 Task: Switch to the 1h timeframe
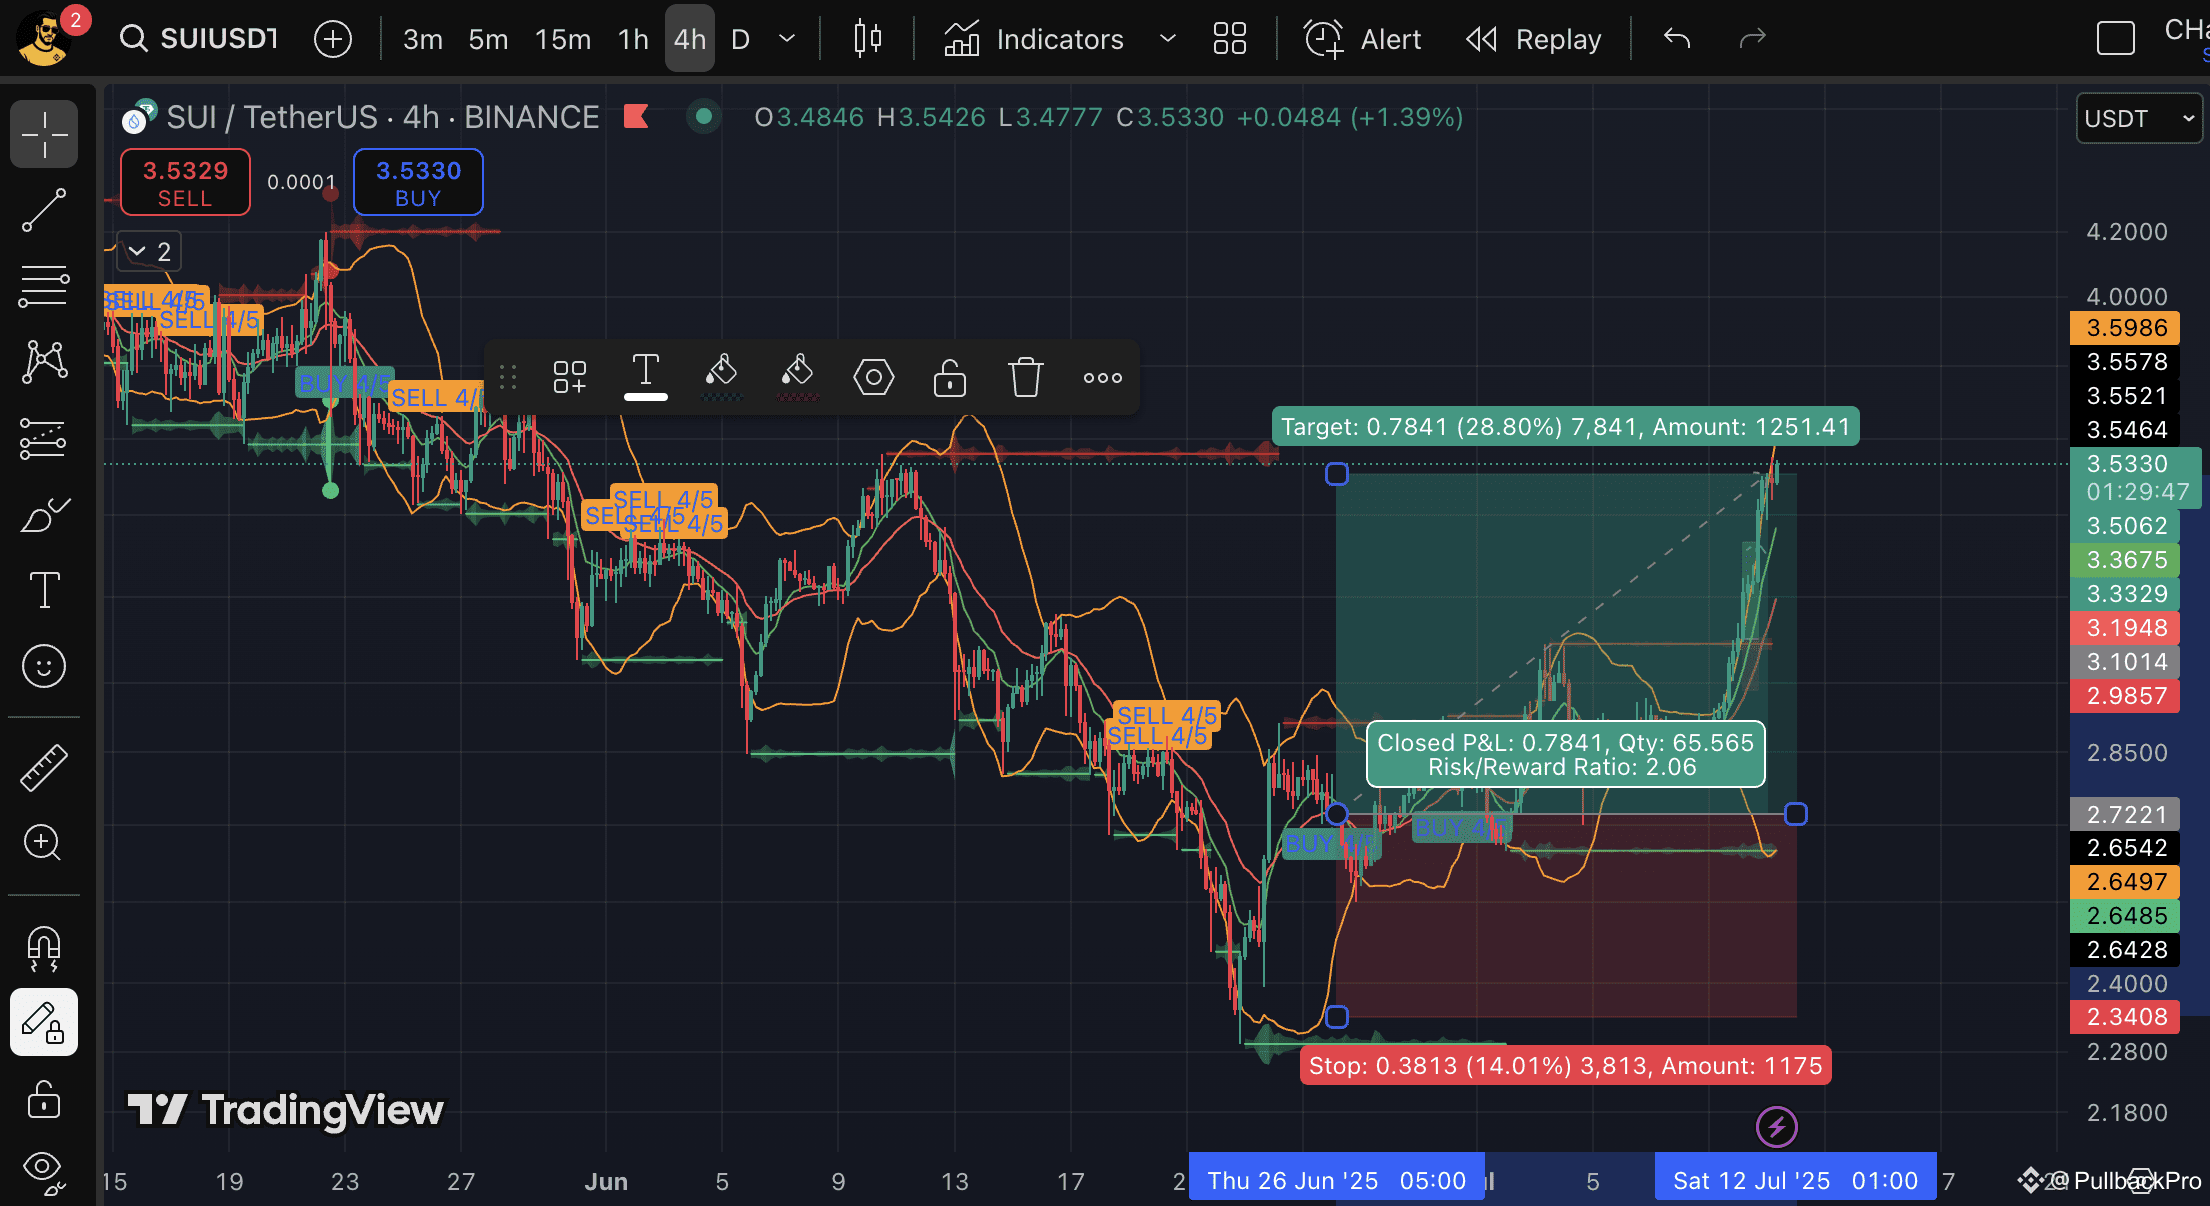[x=633, y=39]
